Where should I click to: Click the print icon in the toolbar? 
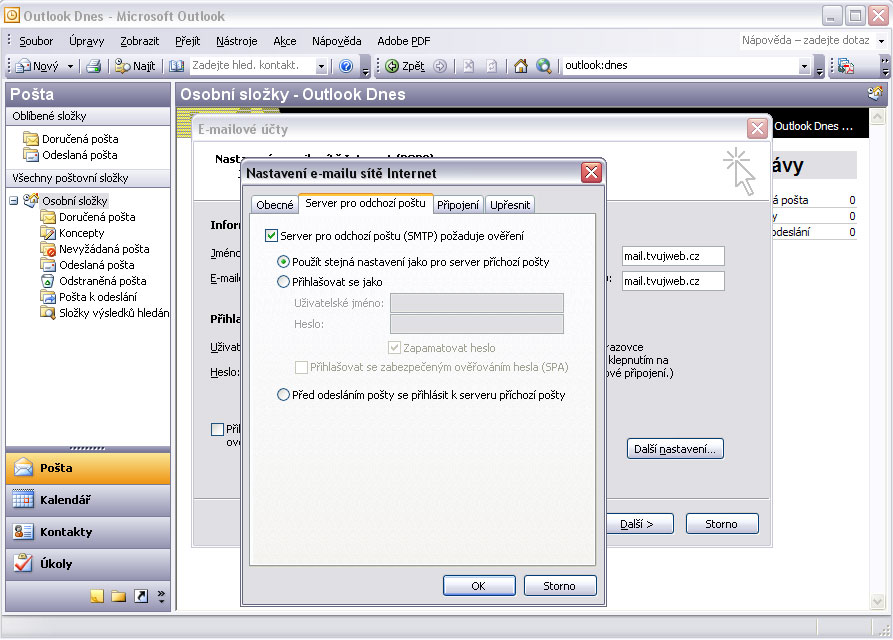point(93,66)
